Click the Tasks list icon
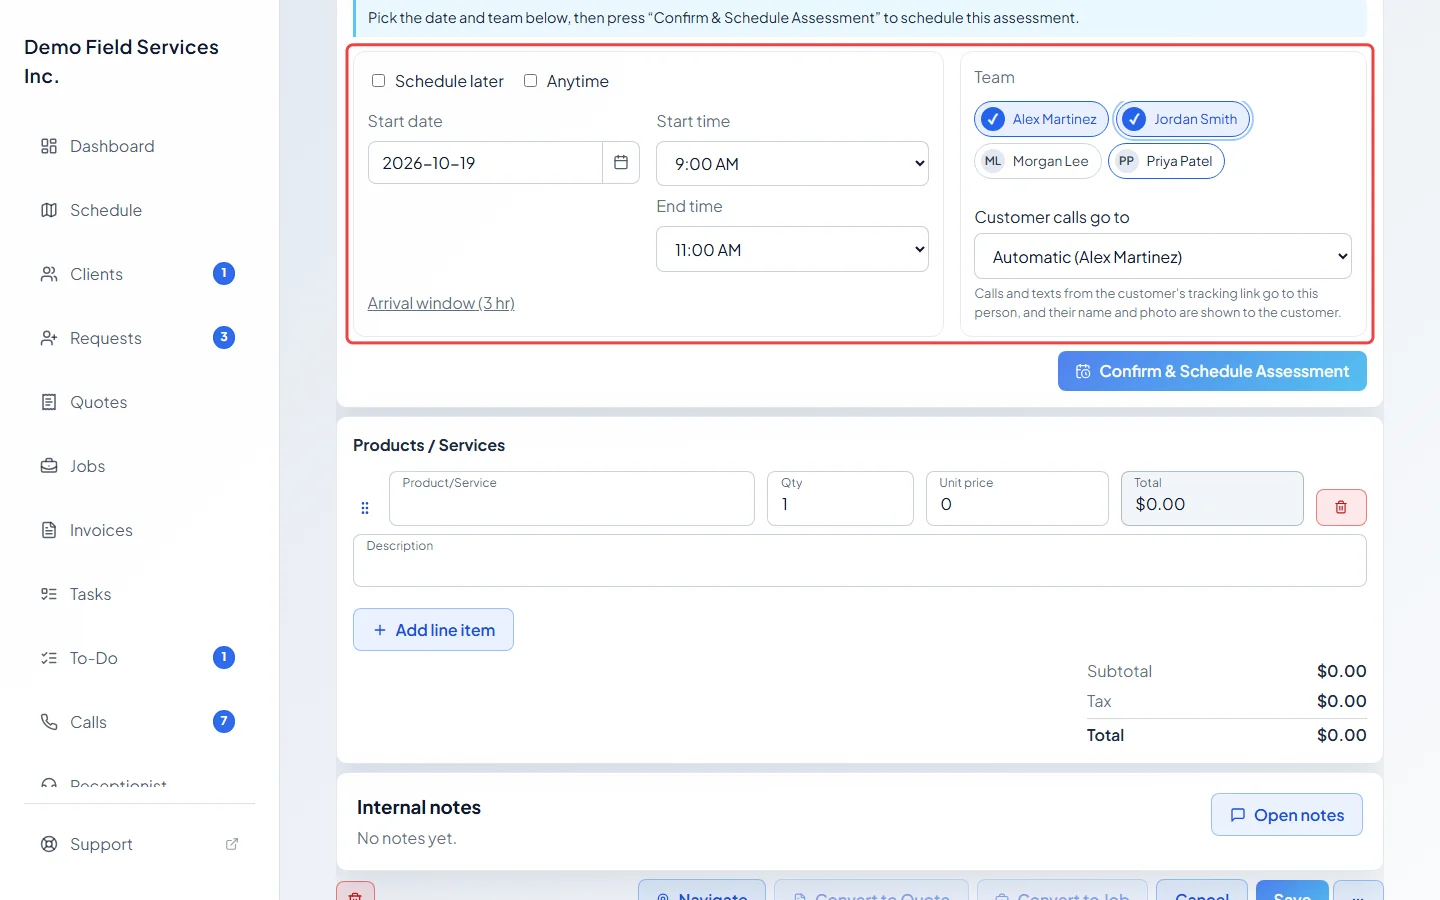 point(49,594)
